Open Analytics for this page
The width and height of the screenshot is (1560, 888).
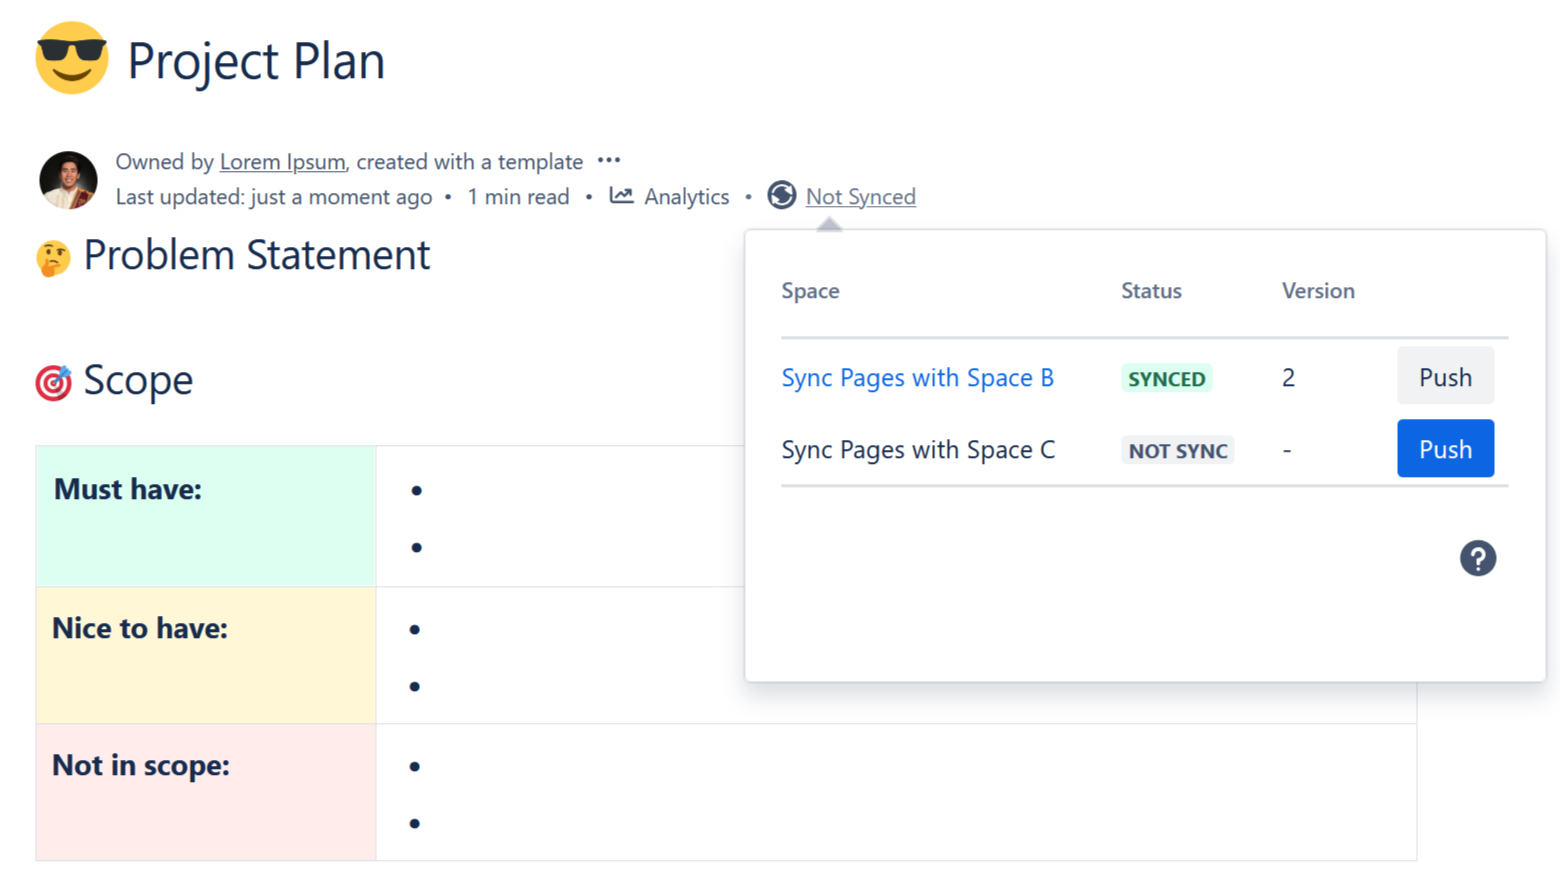[x=686, y=197]
